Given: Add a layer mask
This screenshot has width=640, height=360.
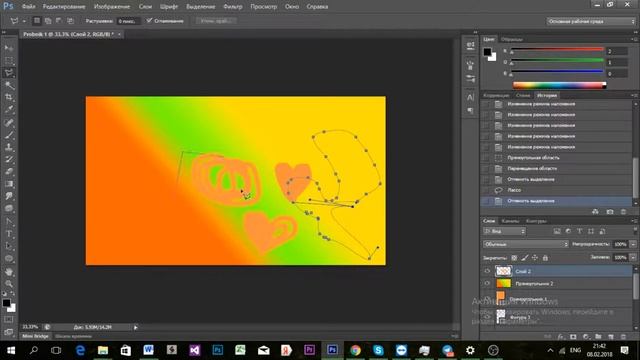Looking at the screenshot, I should 573,337.
